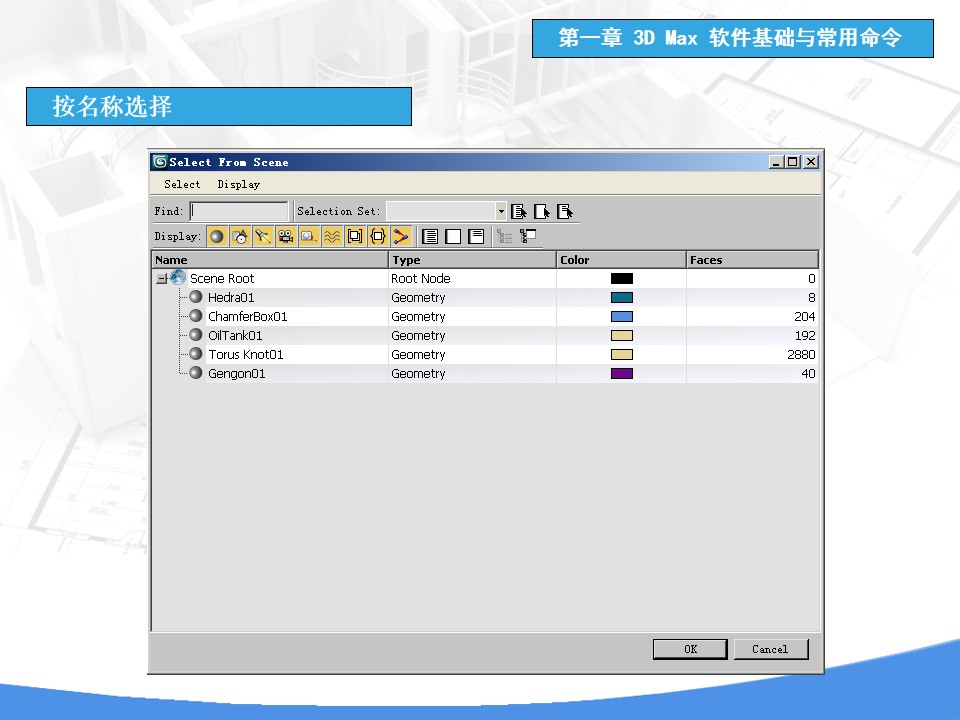Collapse the Scene Root tree node
The width and height of the screenshot is (960, 720).
pyautogui.click(x=162, y=279)
